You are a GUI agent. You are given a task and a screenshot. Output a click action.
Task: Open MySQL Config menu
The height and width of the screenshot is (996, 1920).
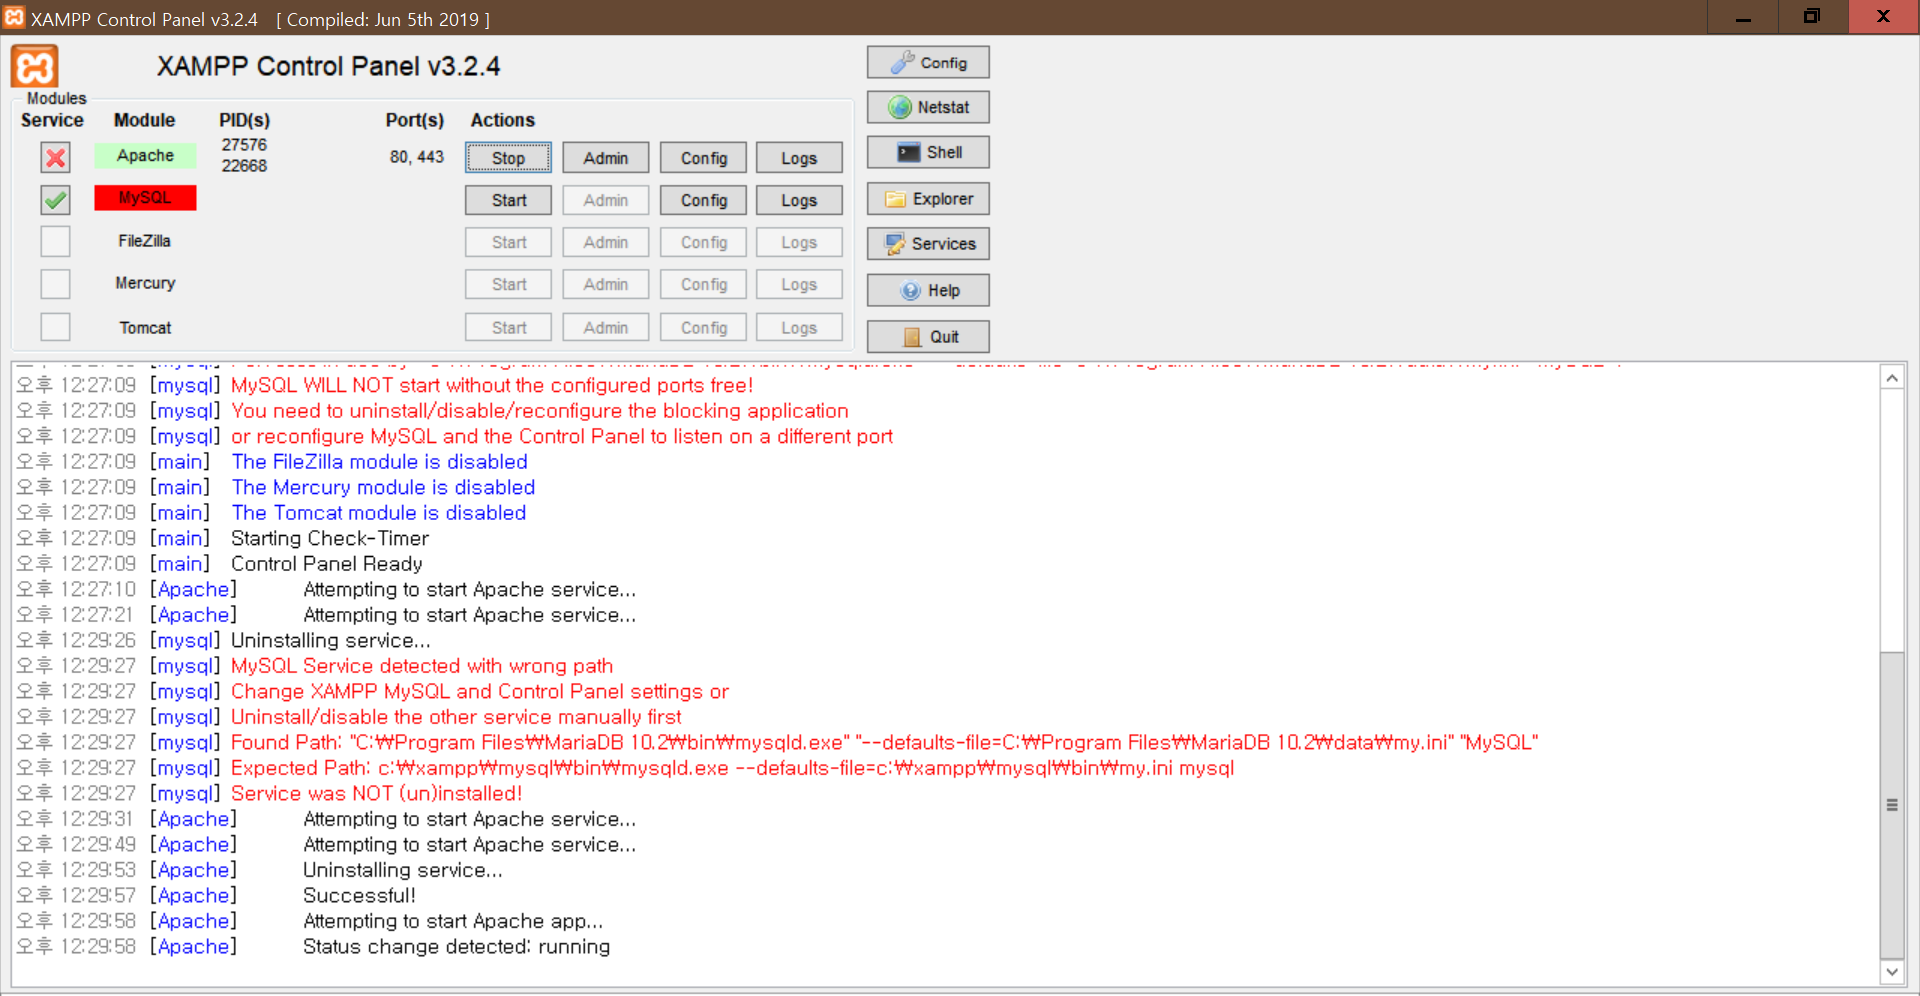click(x=704, y=200)
